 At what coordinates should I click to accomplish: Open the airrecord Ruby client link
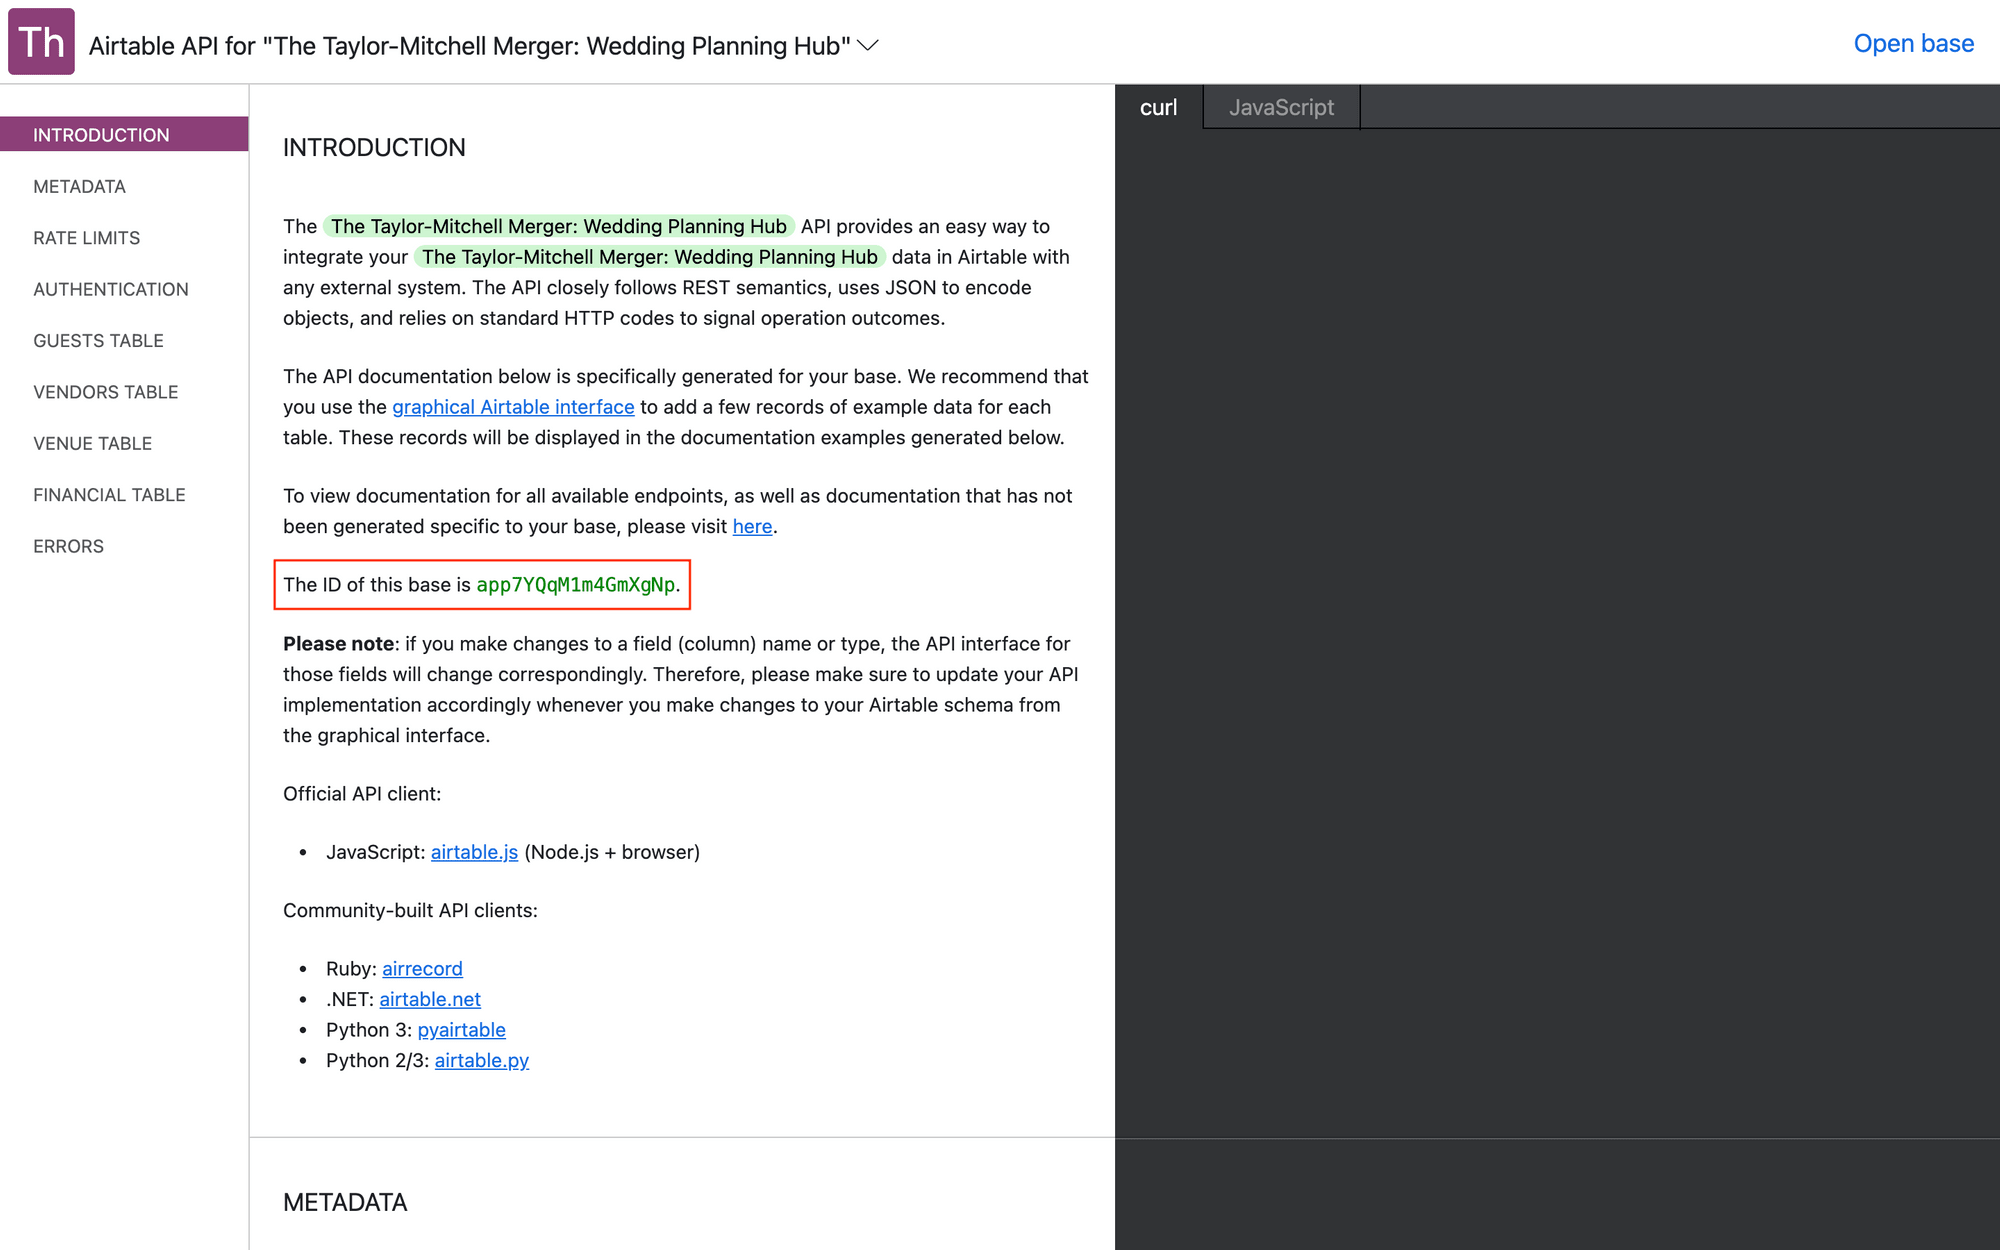point(422,968)
